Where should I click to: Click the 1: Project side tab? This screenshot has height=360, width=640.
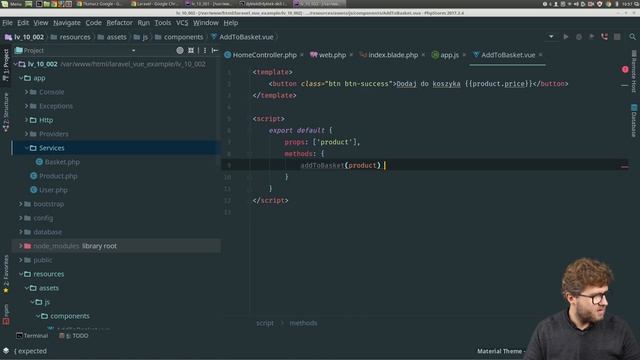(x=6, y=64)
